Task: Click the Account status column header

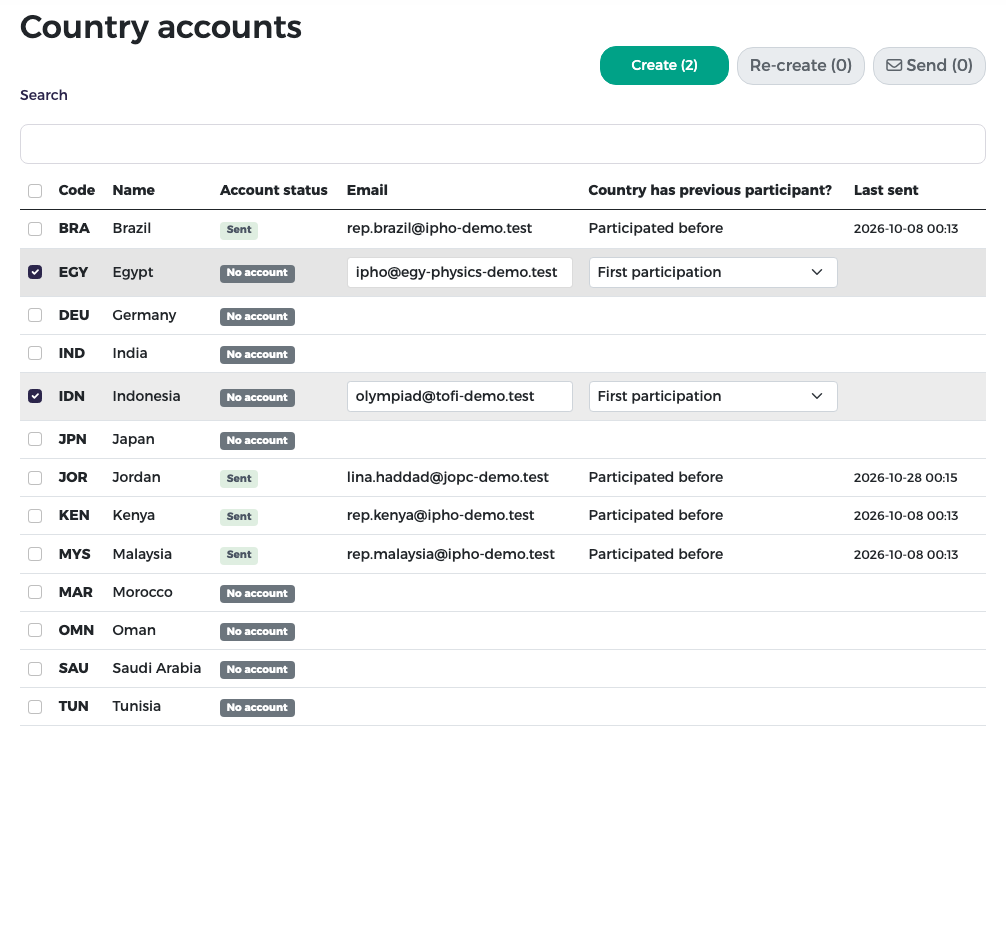Action: tap(273, 190)
